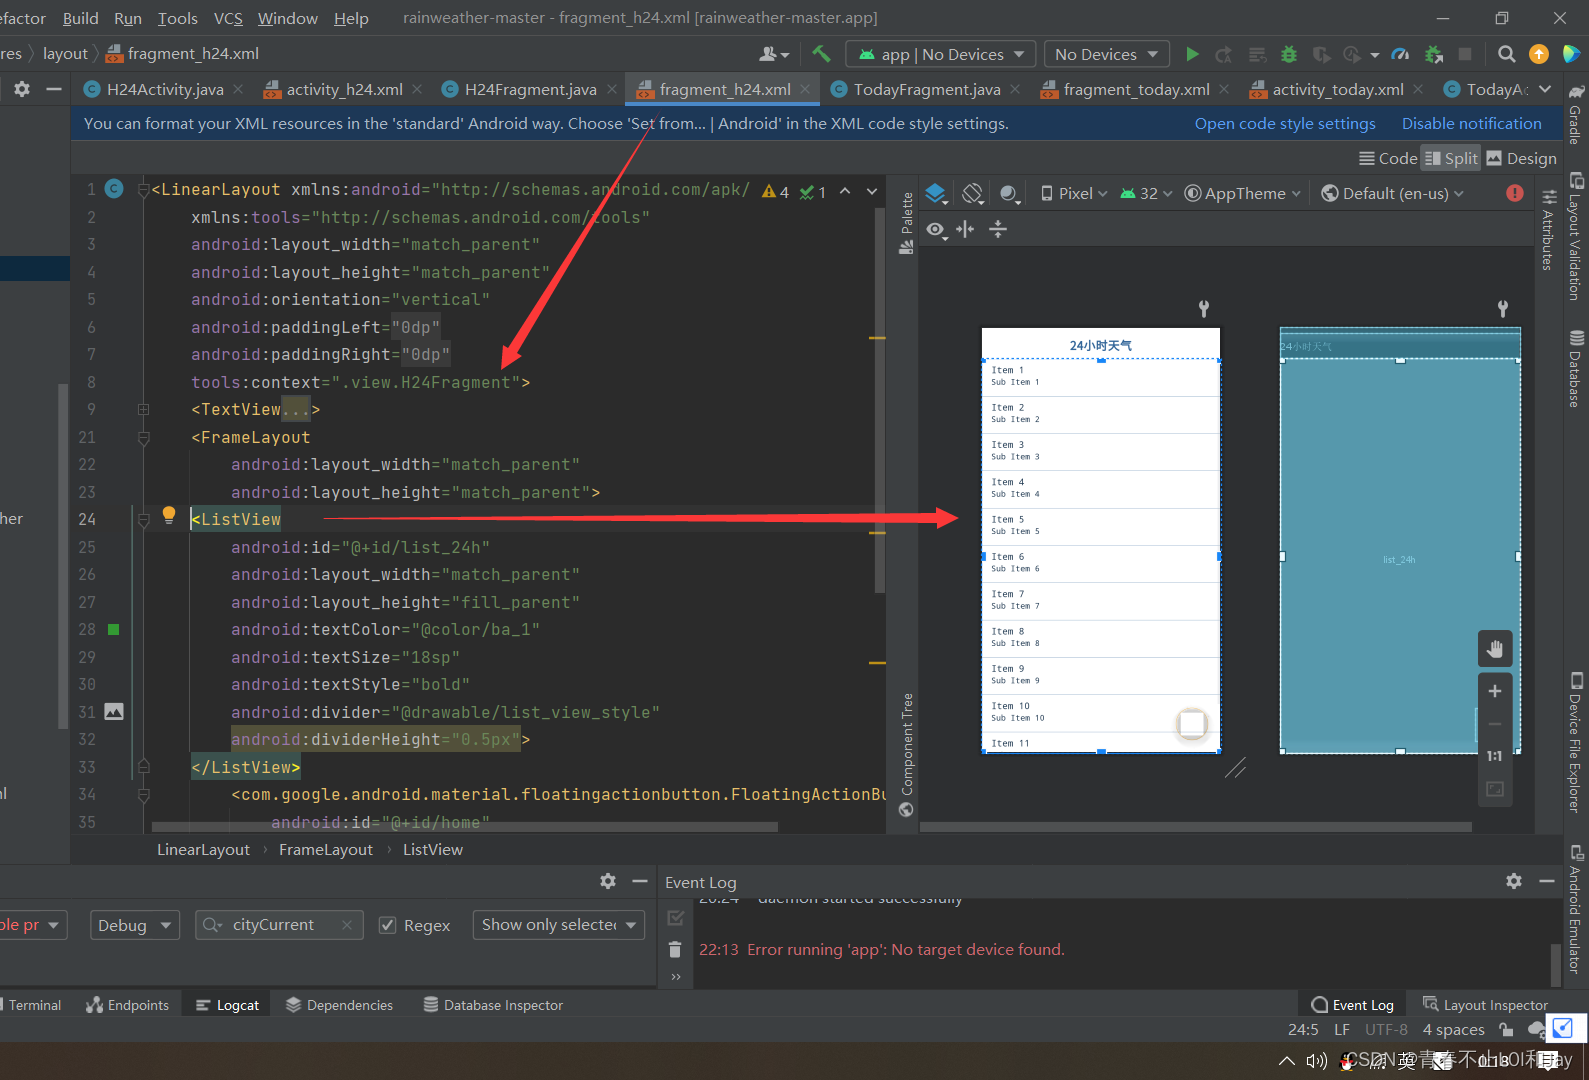Switch editor to Split view
Screen dimensions: 1589x1080
coord(1451,158)
